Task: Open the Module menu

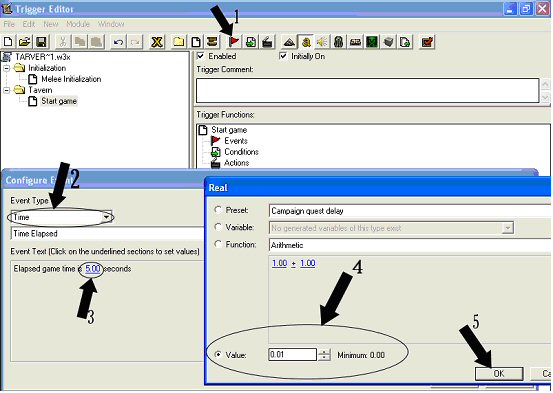Action: pos(78,24)
